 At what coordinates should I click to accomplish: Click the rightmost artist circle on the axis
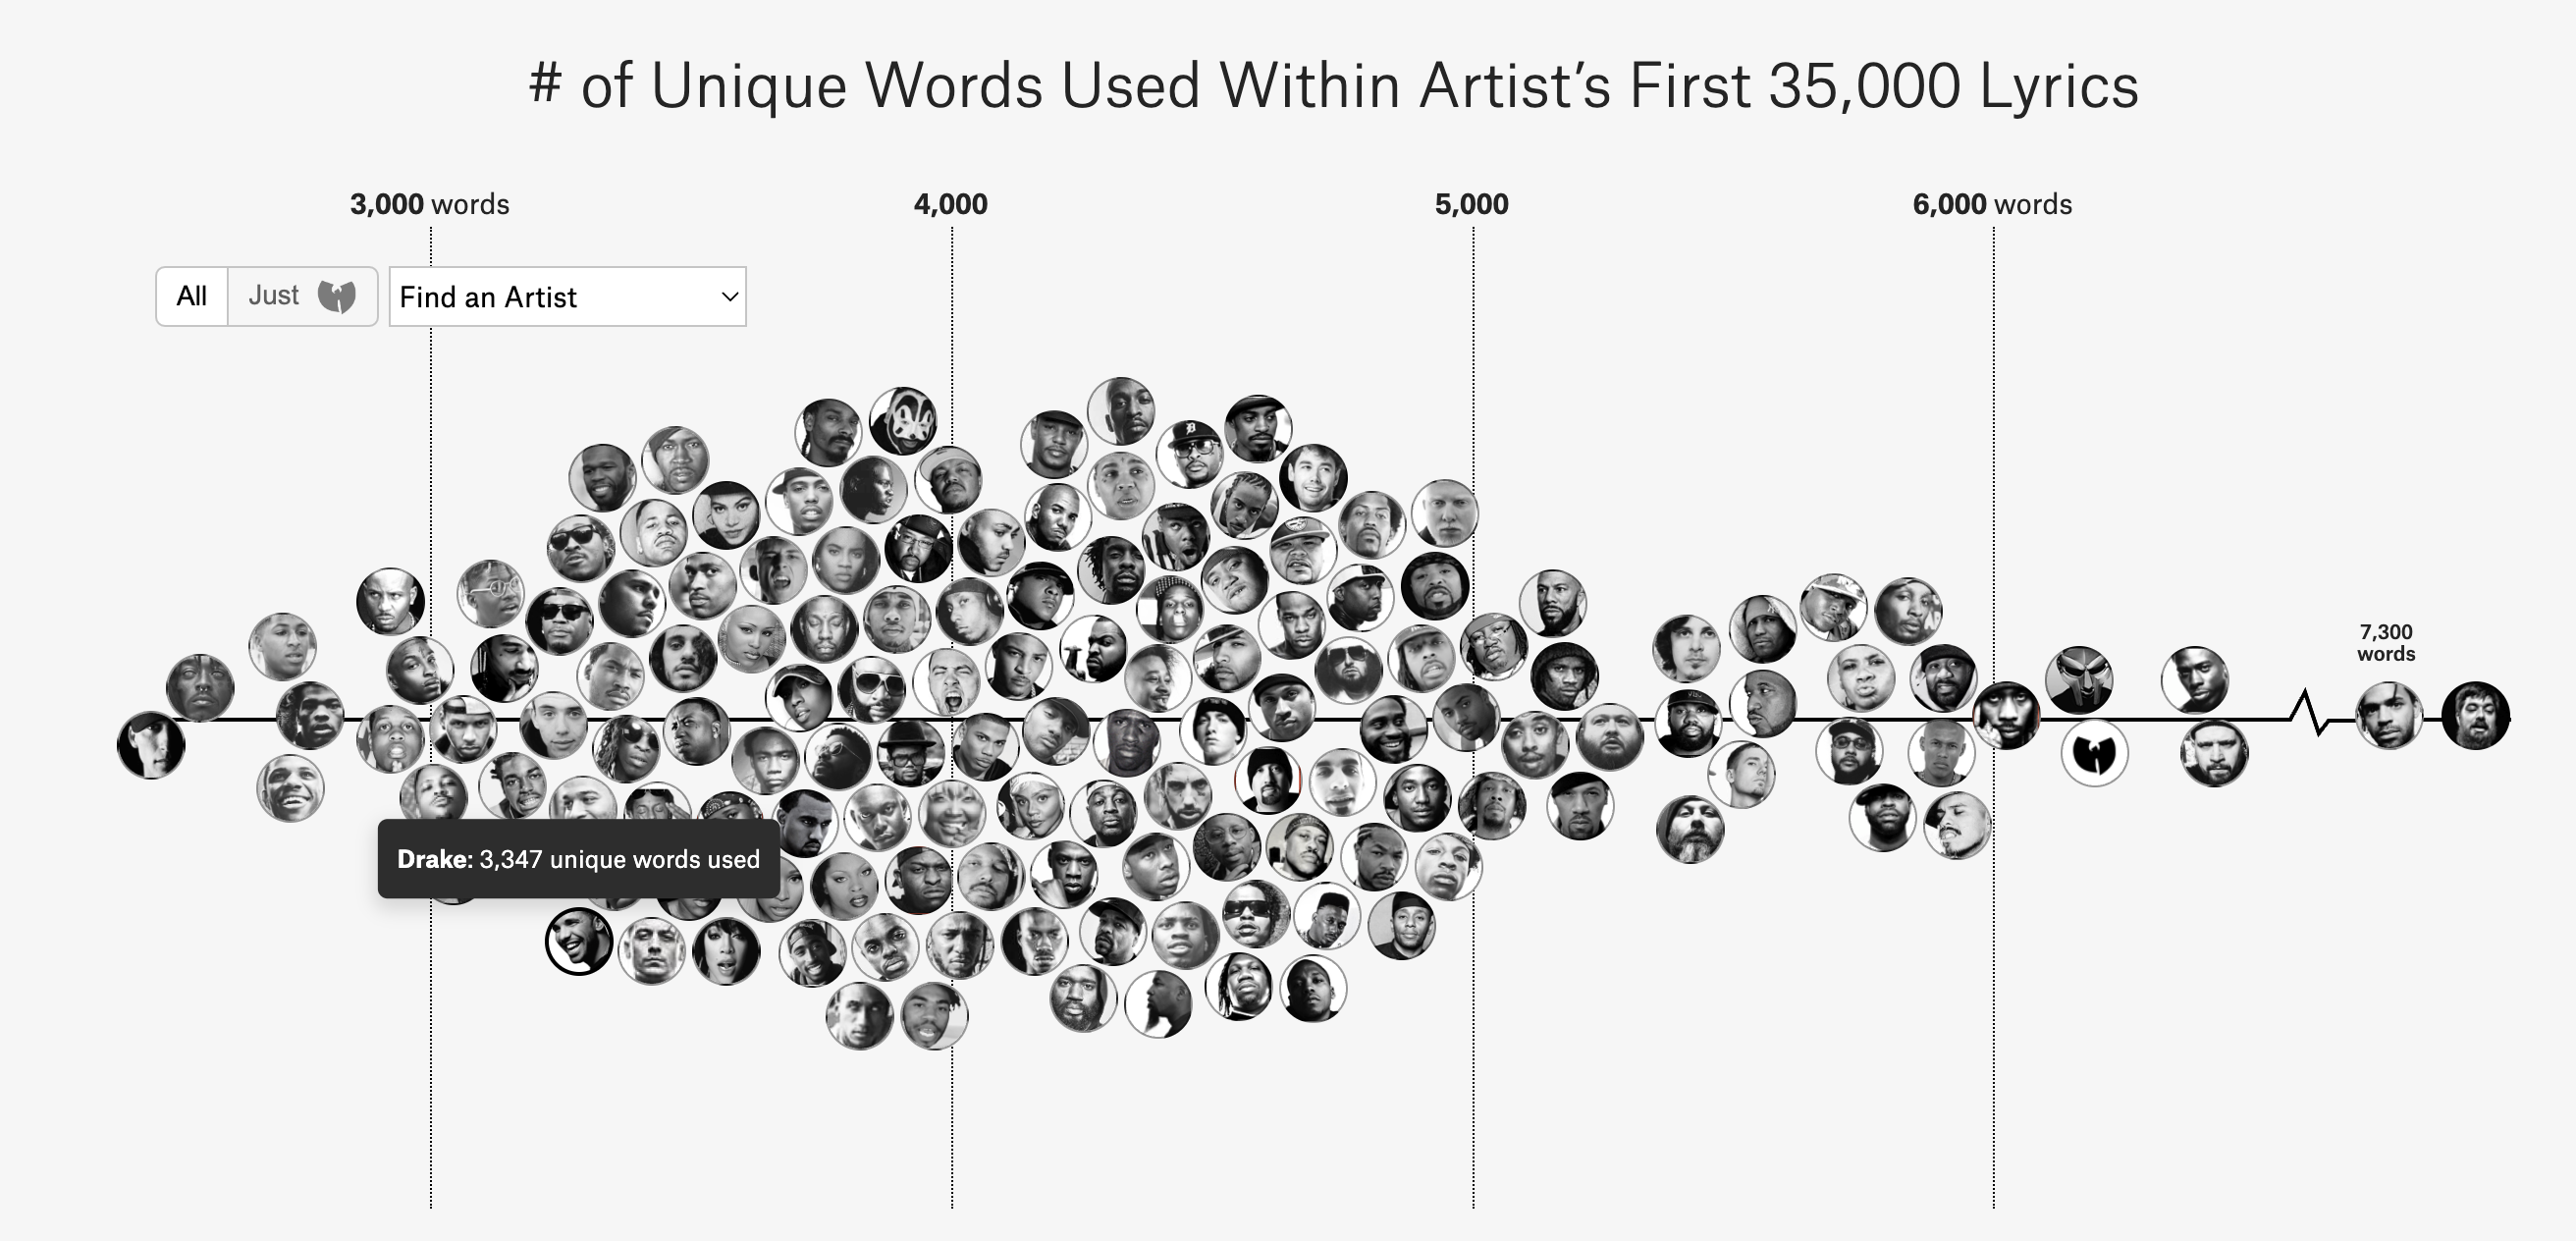pos(2475,715)
